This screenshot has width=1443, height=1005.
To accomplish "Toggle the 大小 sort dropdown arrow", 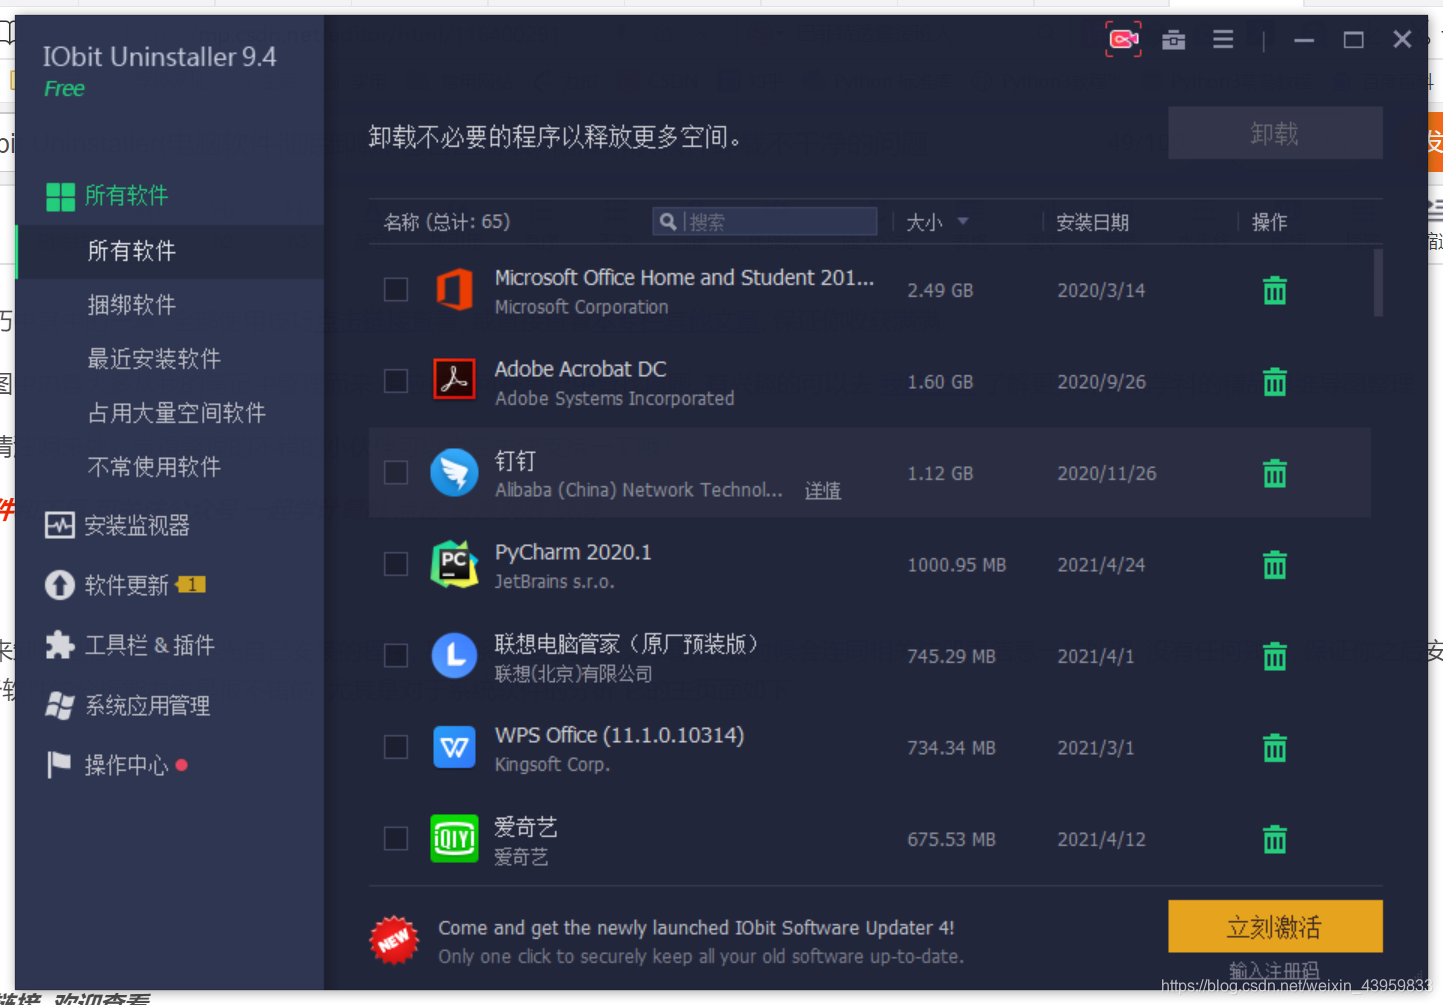I will coord(963,221).
